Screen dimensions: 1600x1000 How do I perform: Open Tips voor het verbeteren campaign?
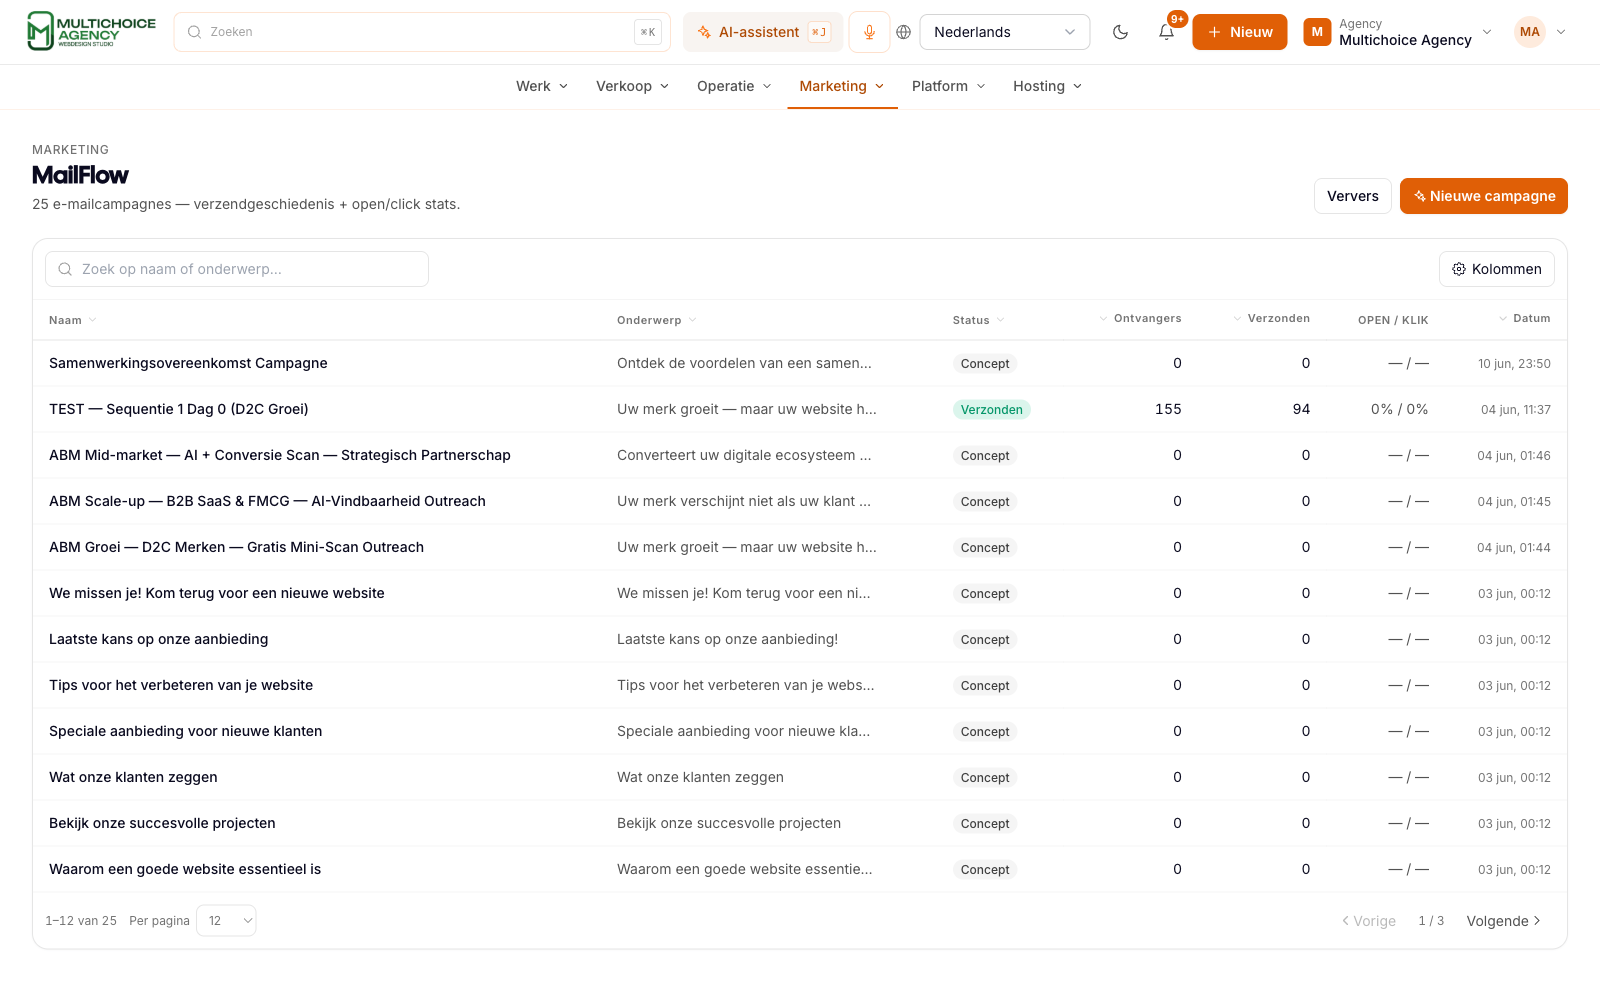[x=181, y=685]
